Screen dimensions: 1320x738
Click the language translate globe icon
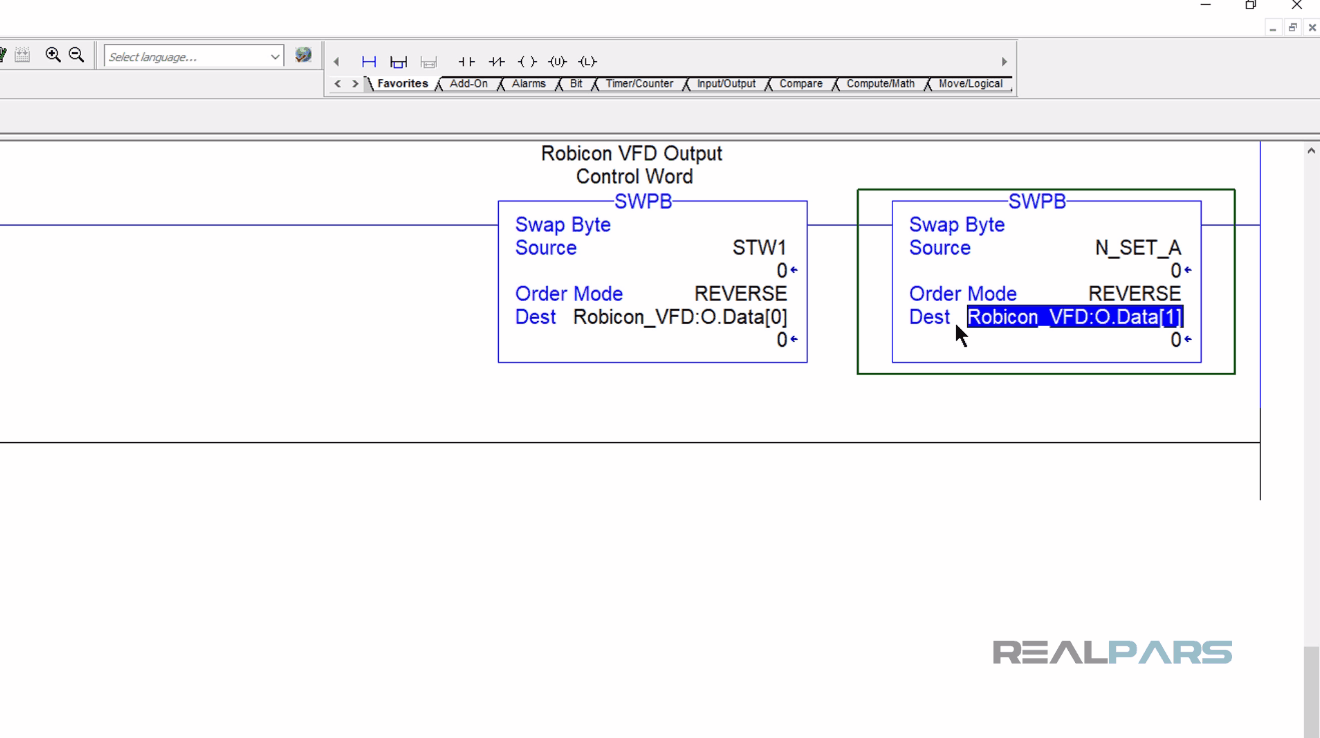pos(302,55)
